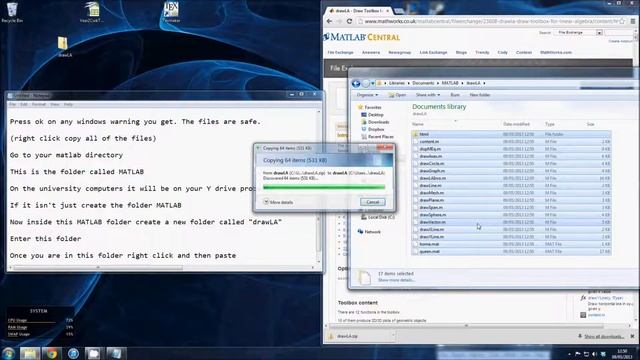Click Show more details in the Explorer pane
The image size is (640, 360).
point(396,280)
